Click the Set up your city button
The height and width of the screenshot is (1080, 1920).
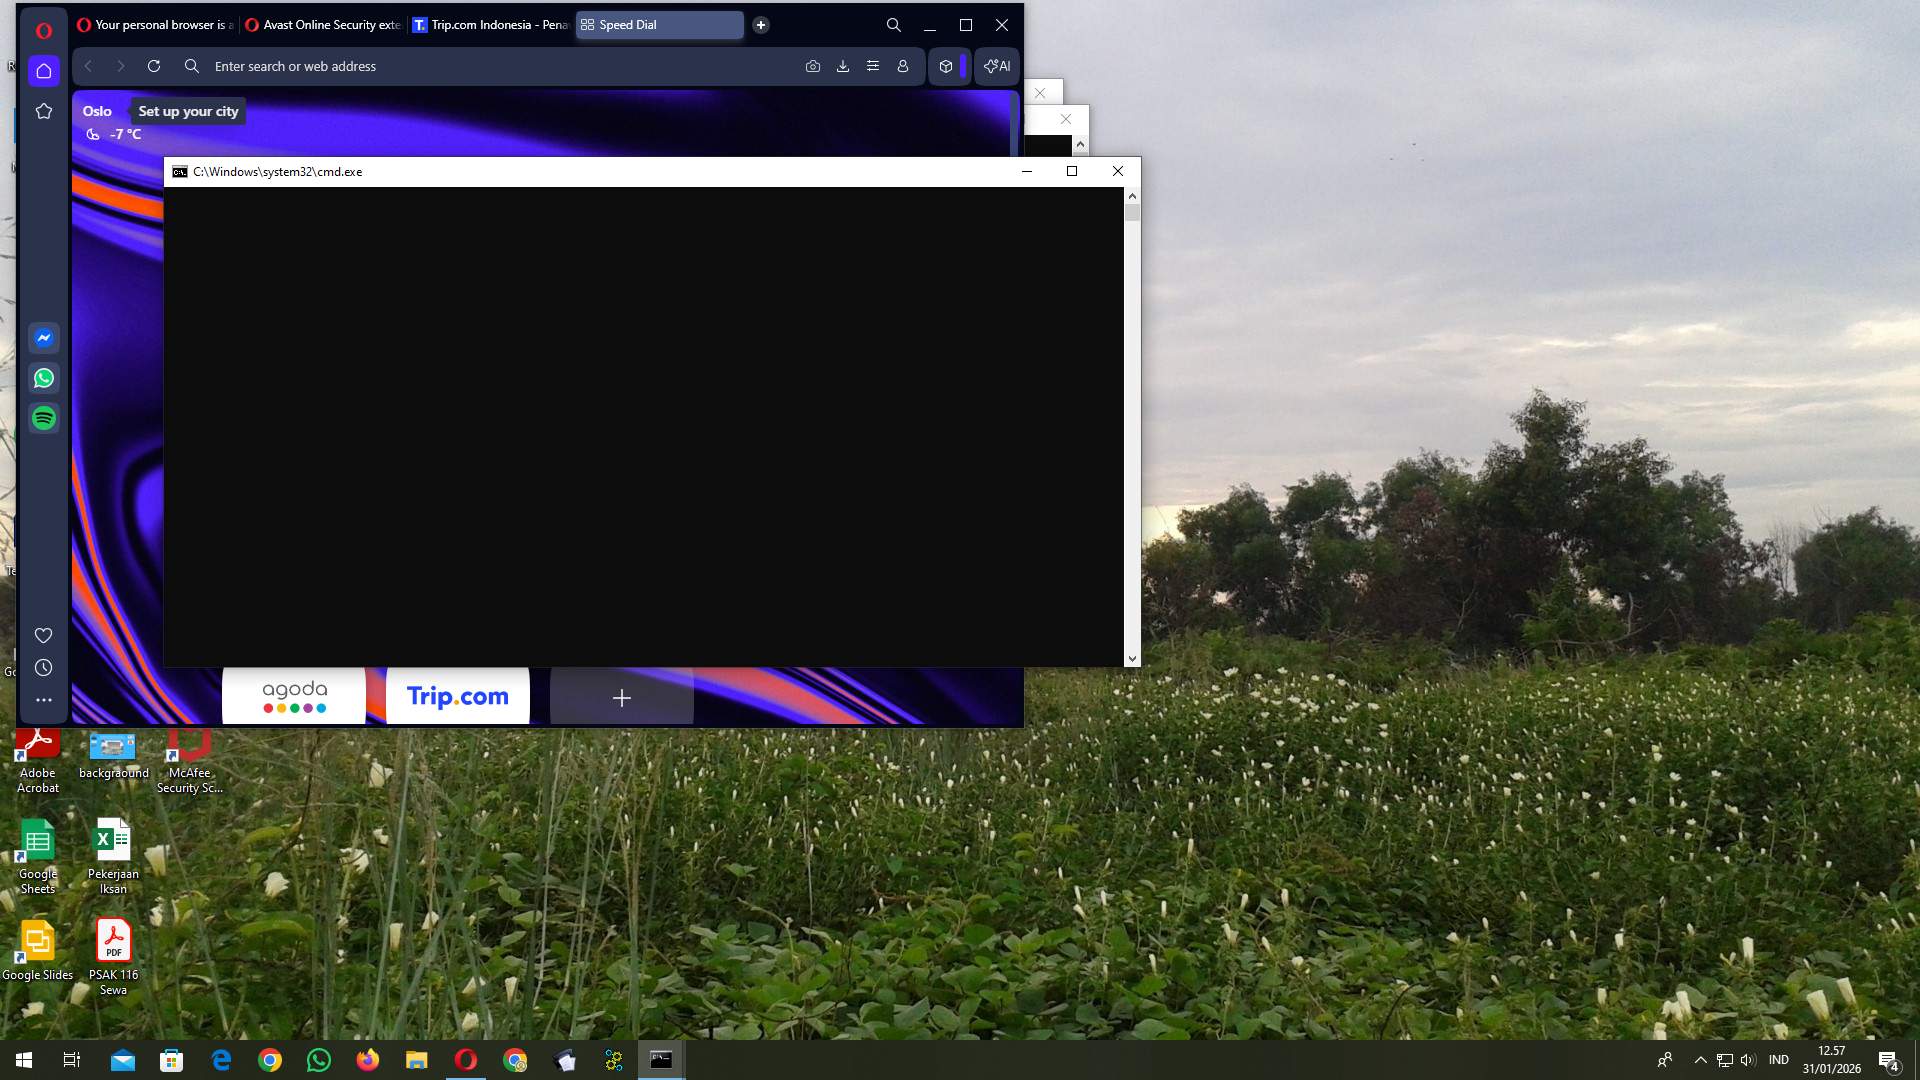(x=187, y=111)
